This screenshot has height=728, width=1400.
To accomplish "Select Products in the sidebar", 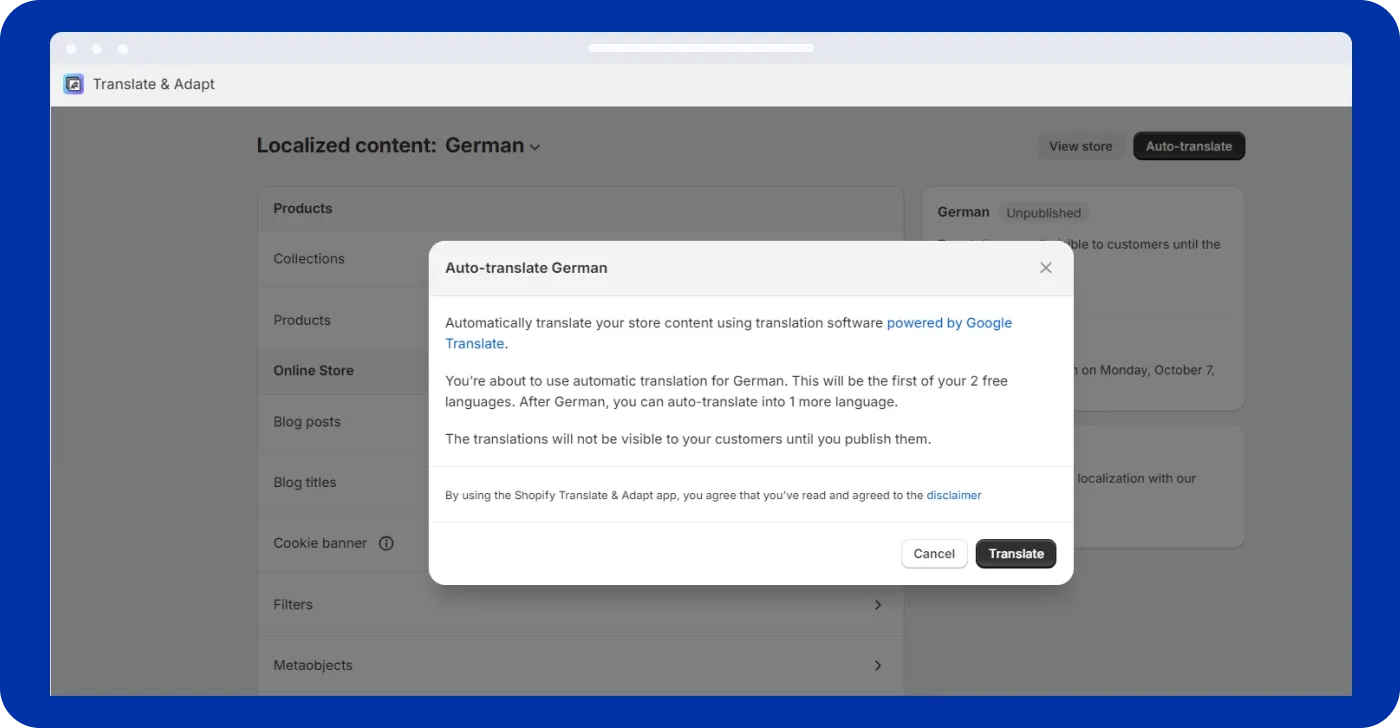I will click(x=302, y=320).
